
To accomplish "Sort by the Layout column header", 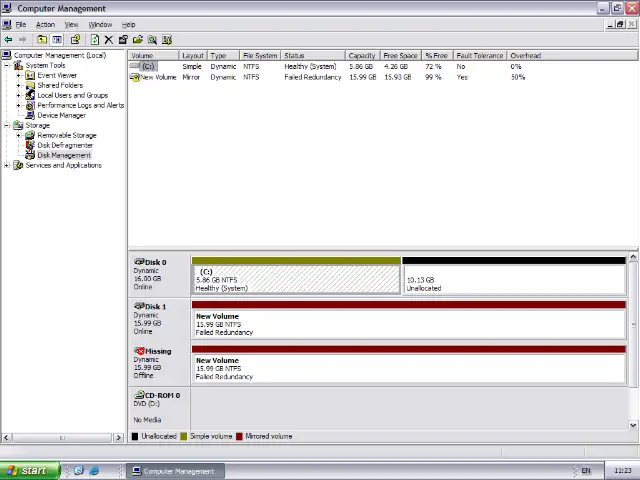I will click(193, 56).
